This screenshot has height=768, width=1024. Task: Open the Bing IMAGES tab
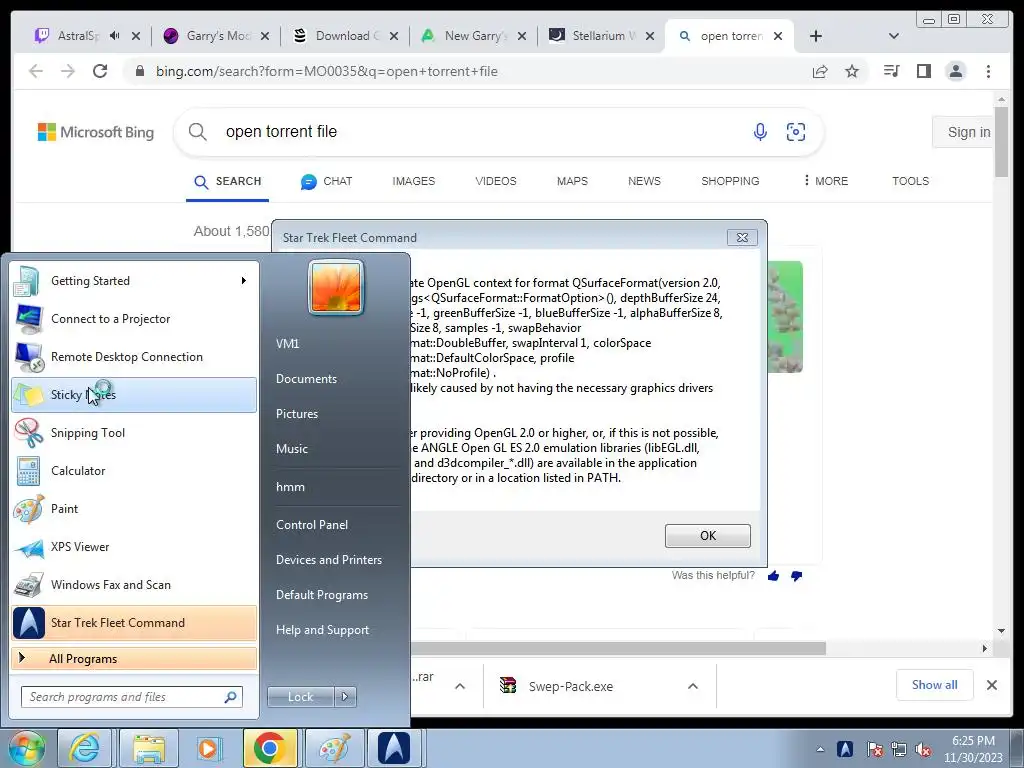tap(413, 181)
